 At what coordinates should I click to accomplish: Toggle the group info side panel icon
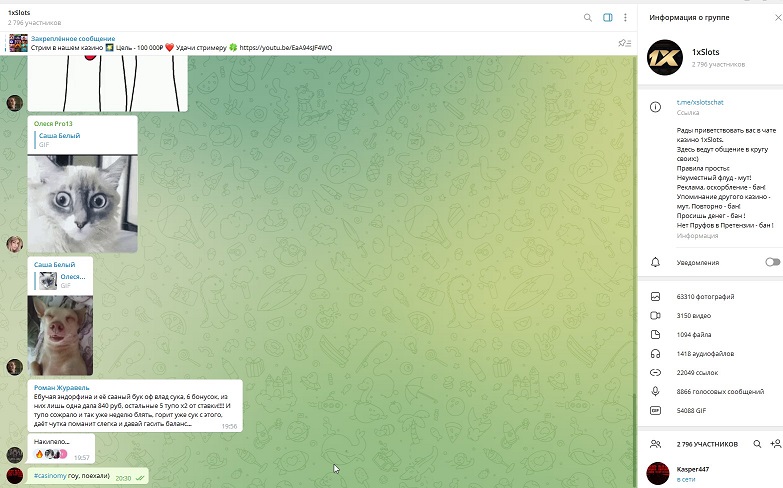pos(607,17)
